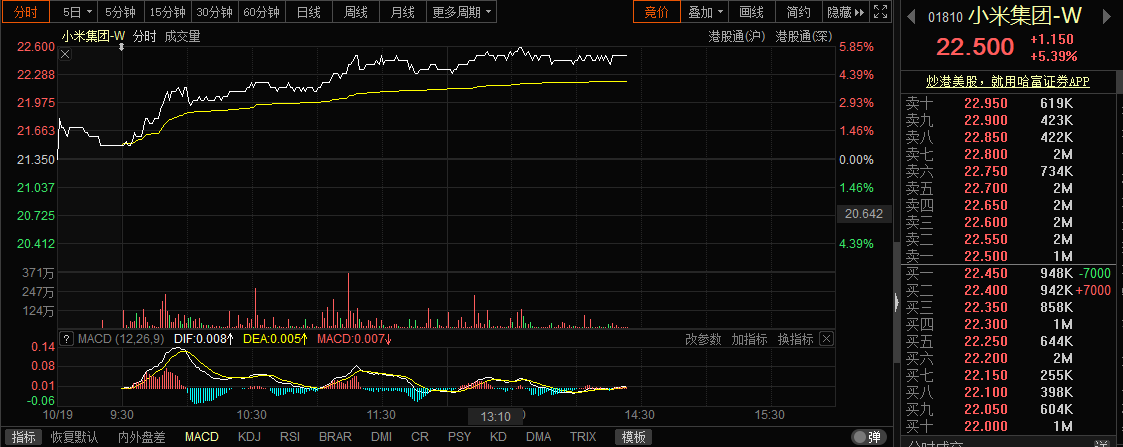Select the DMI indicator
This screenshot has width=1123, height=447.
click(382, 437)
